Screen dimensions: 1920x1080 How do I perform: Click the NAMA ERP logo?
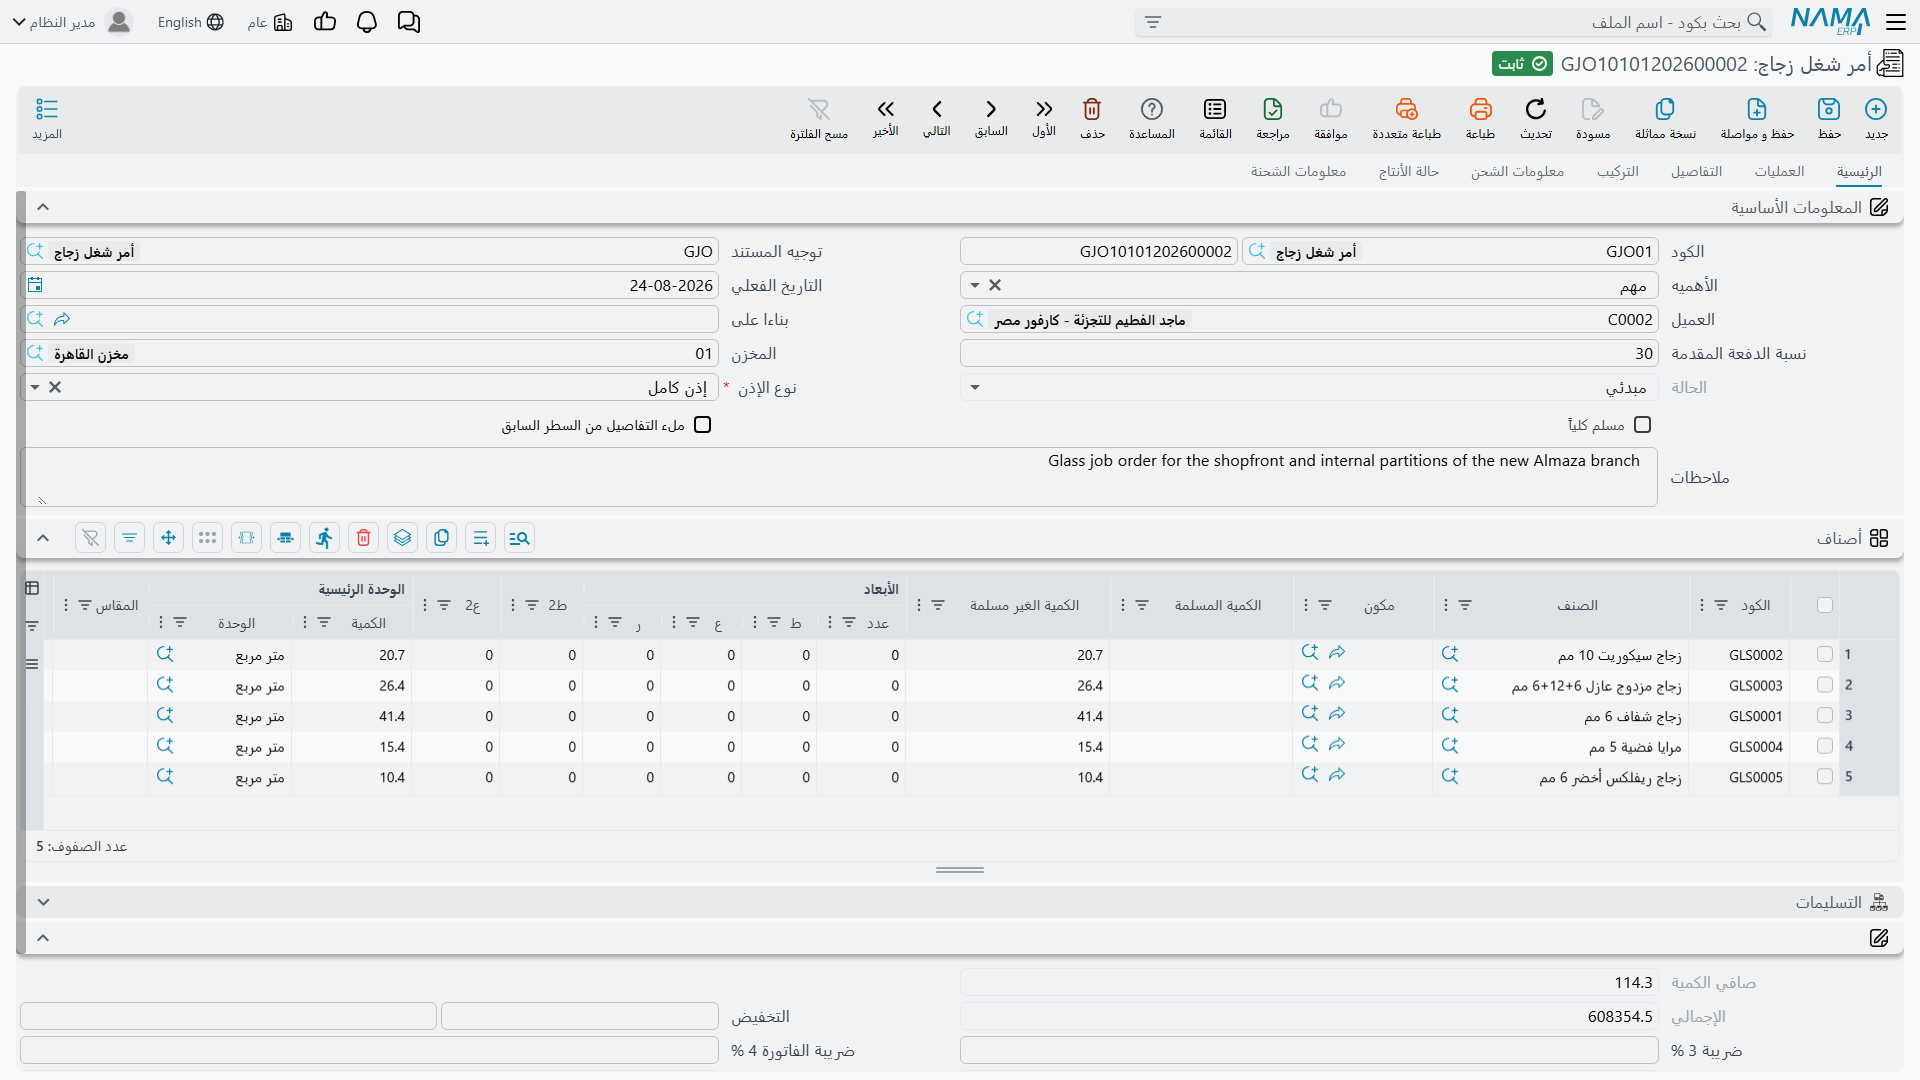click(1830, 21)
